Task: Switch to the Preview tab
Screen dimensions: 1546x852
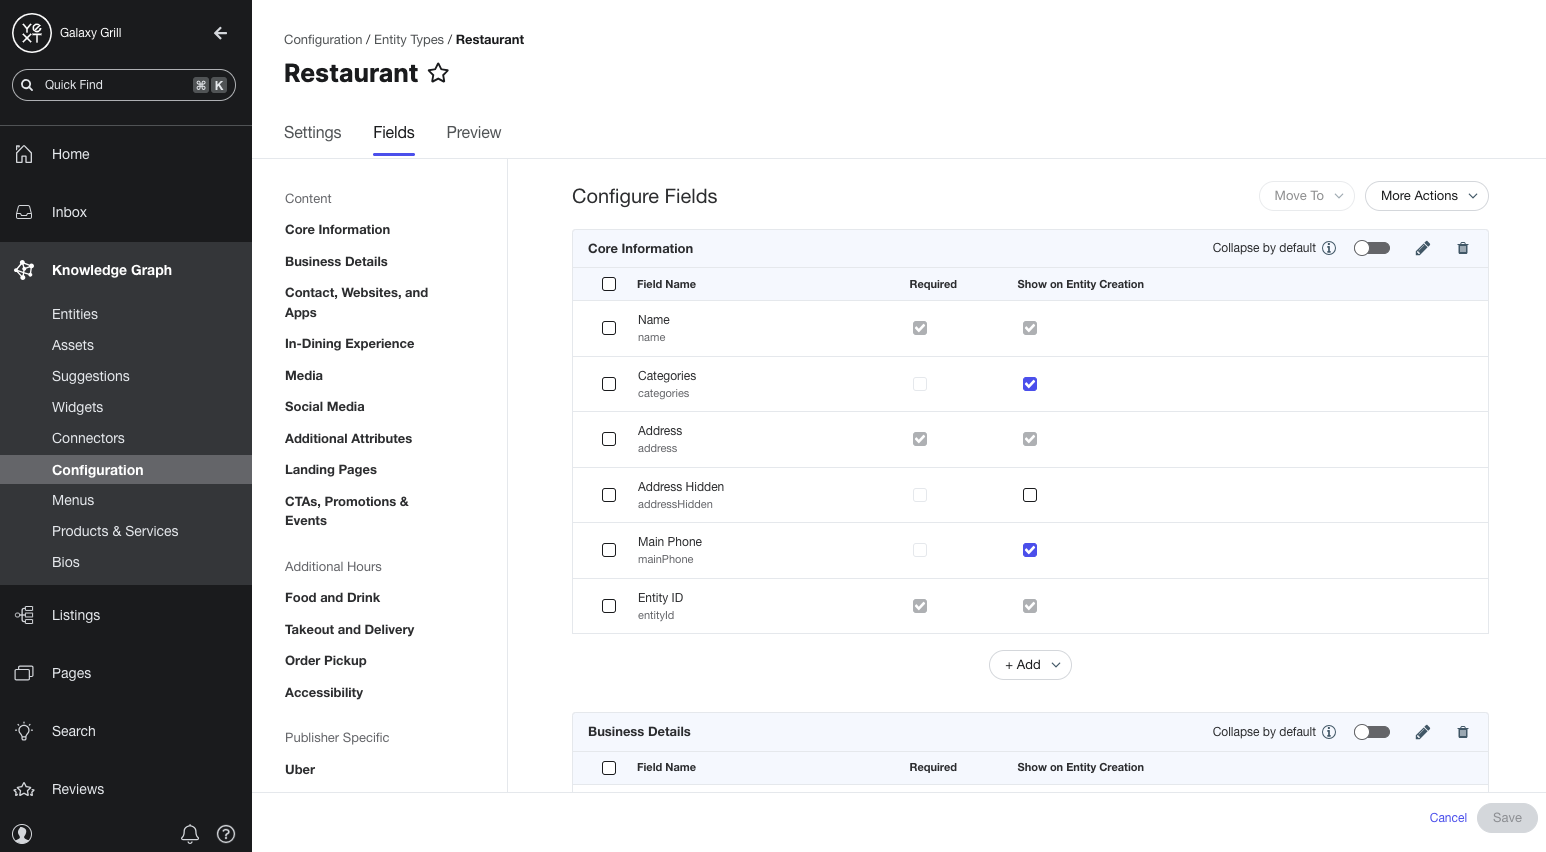Action: pos(474,133)
